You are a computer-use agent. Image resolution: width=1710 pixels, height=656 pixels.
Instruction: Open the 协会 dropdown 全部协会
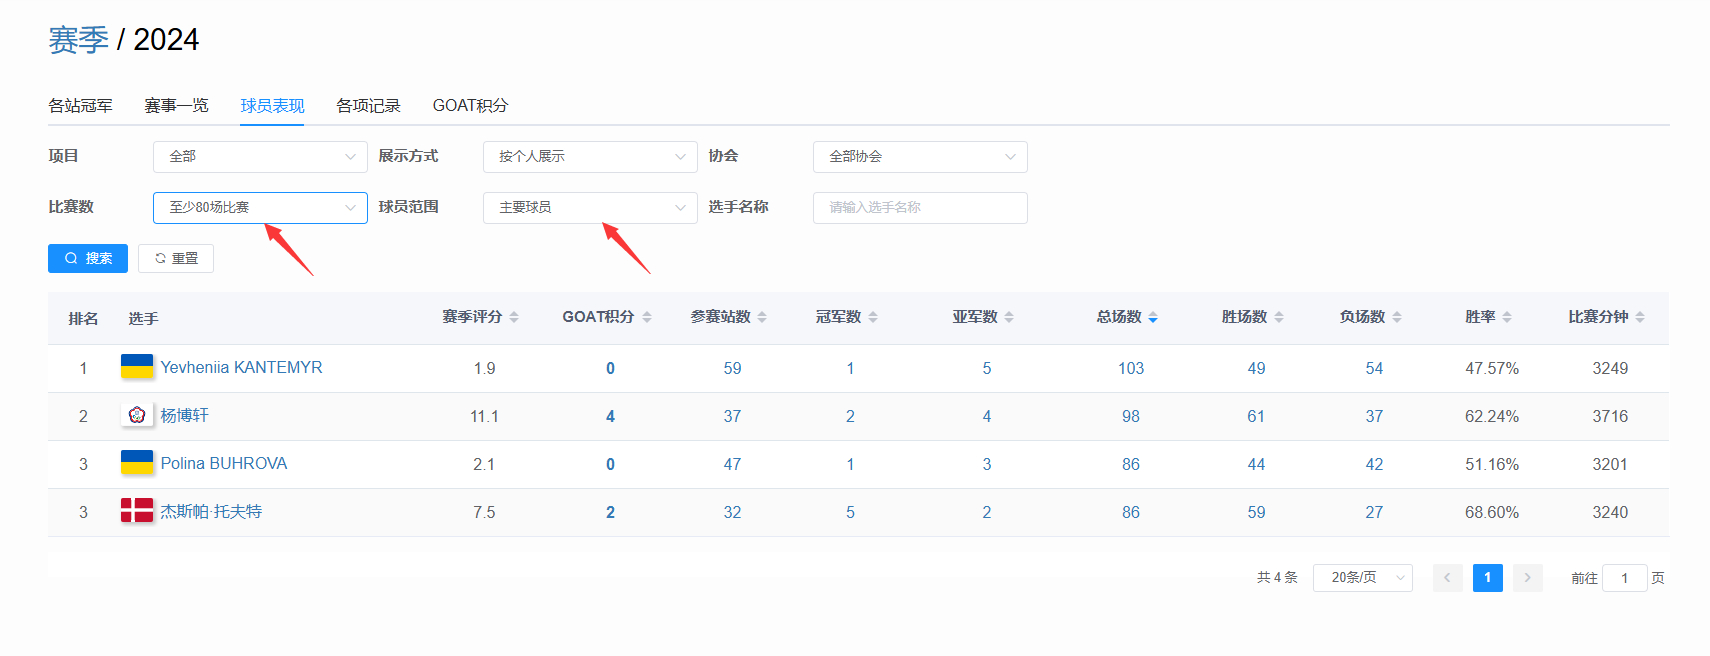(920, 157)
